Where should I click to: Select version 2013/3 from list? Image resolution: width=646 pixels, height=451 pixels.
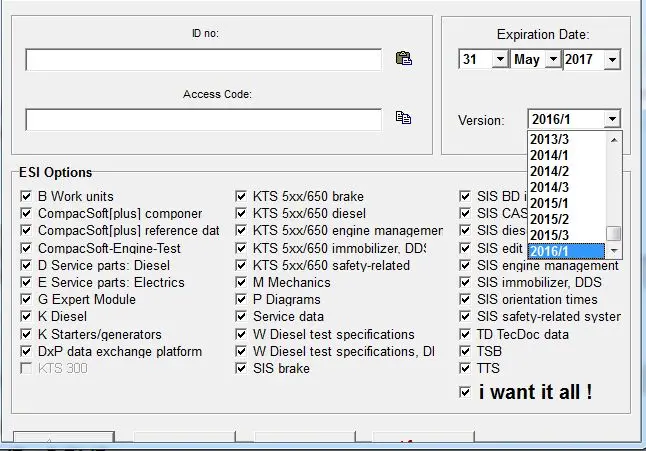(567, 139)
